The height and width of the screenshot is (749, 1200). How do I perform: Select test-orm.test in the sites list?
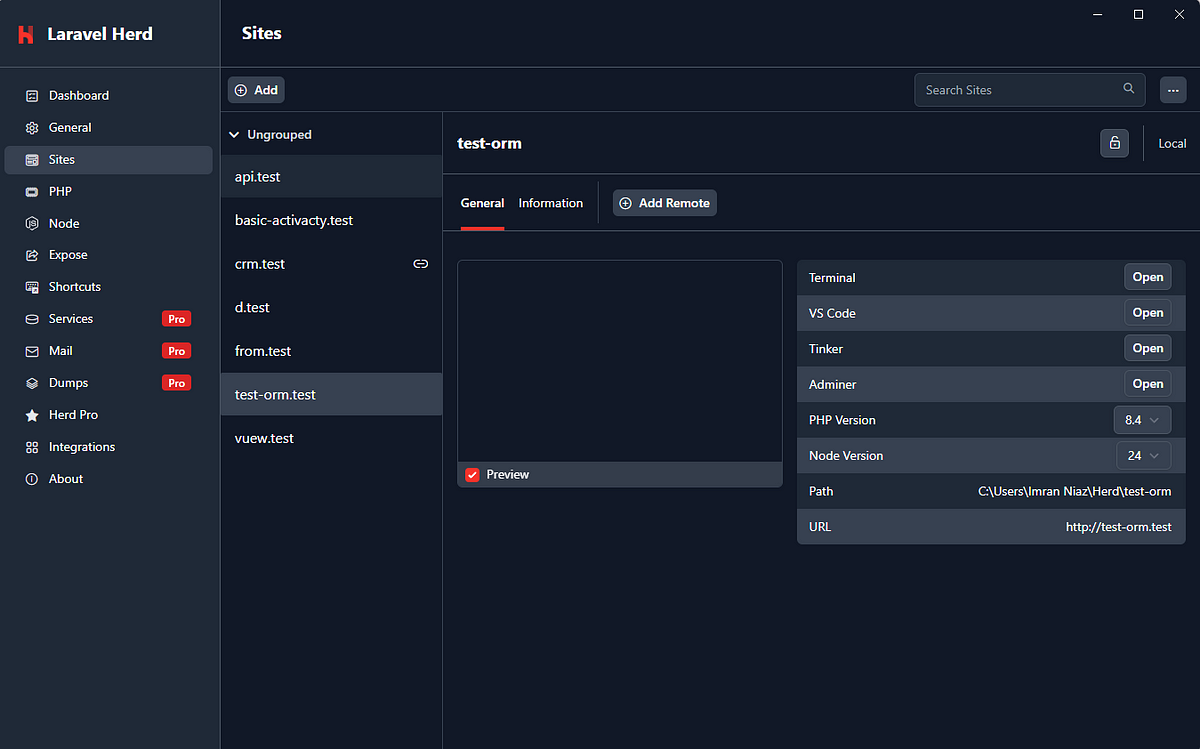click(331, 394)
